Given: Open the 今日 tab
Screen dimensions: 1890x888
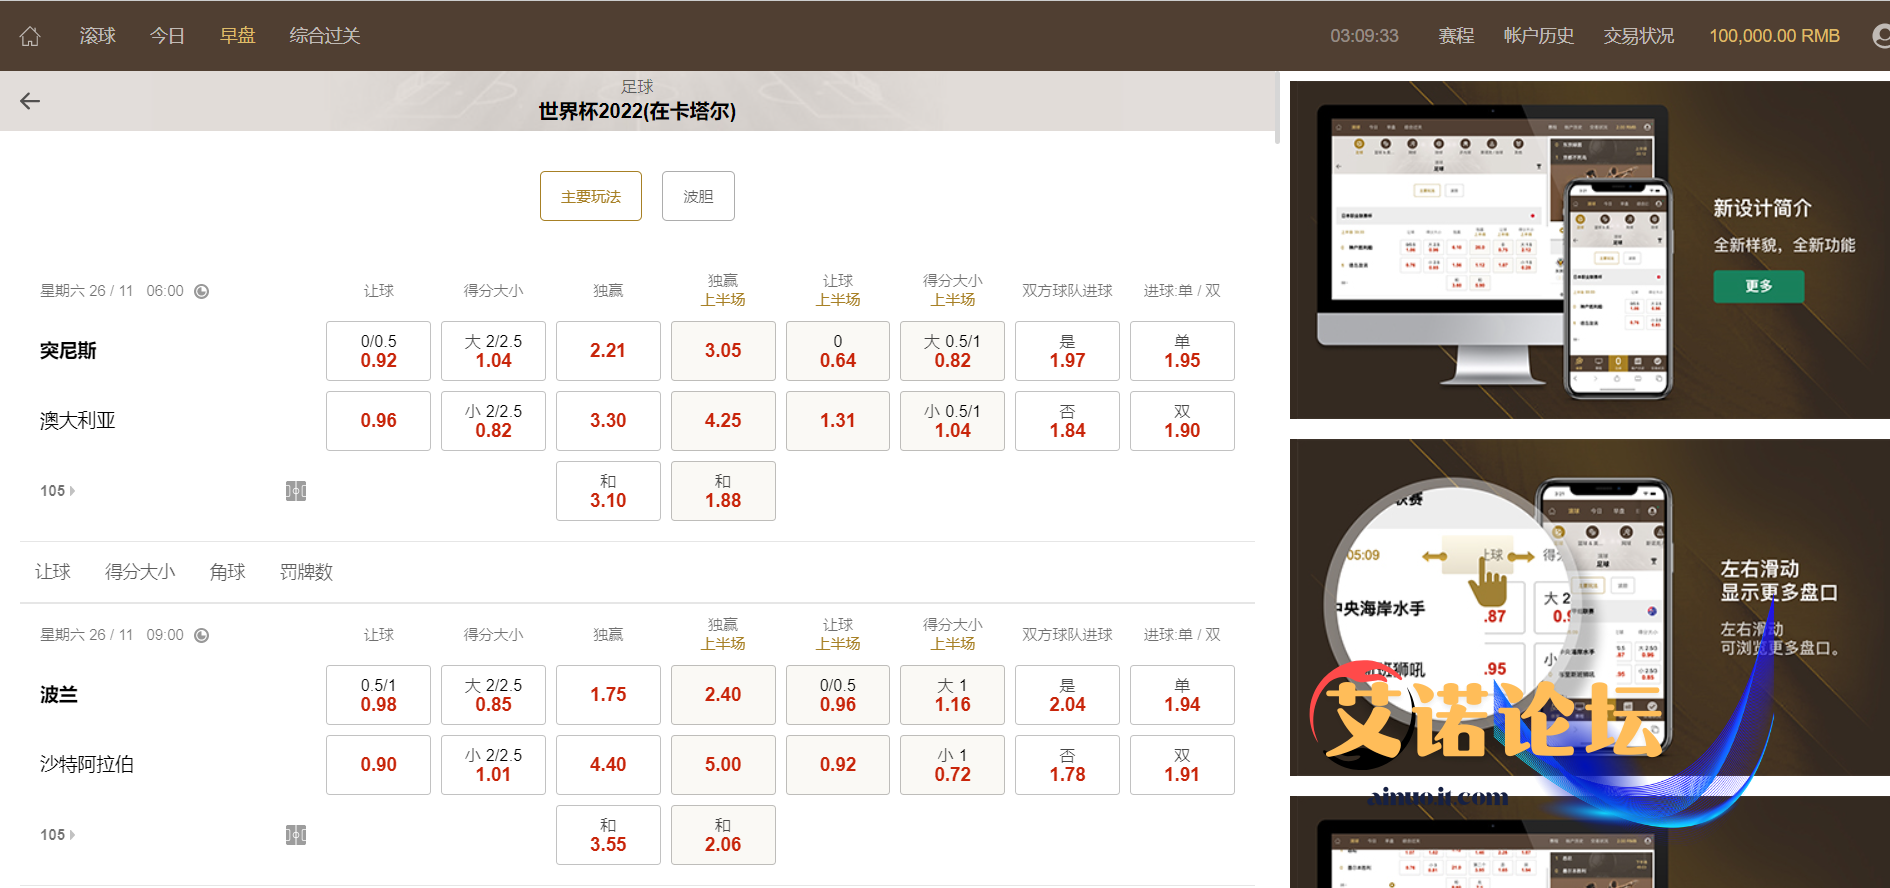Looking at the screenshot, I should coord(168,36).
